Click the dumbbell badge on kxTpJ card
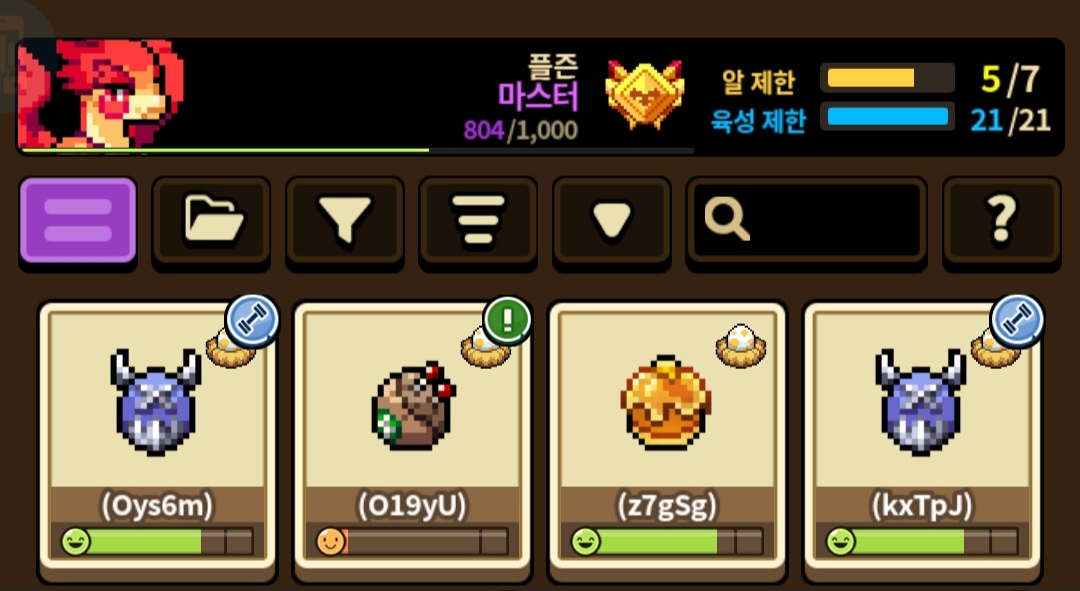The height and width of the screenshot is (591, 1080). pos(1017,320)
